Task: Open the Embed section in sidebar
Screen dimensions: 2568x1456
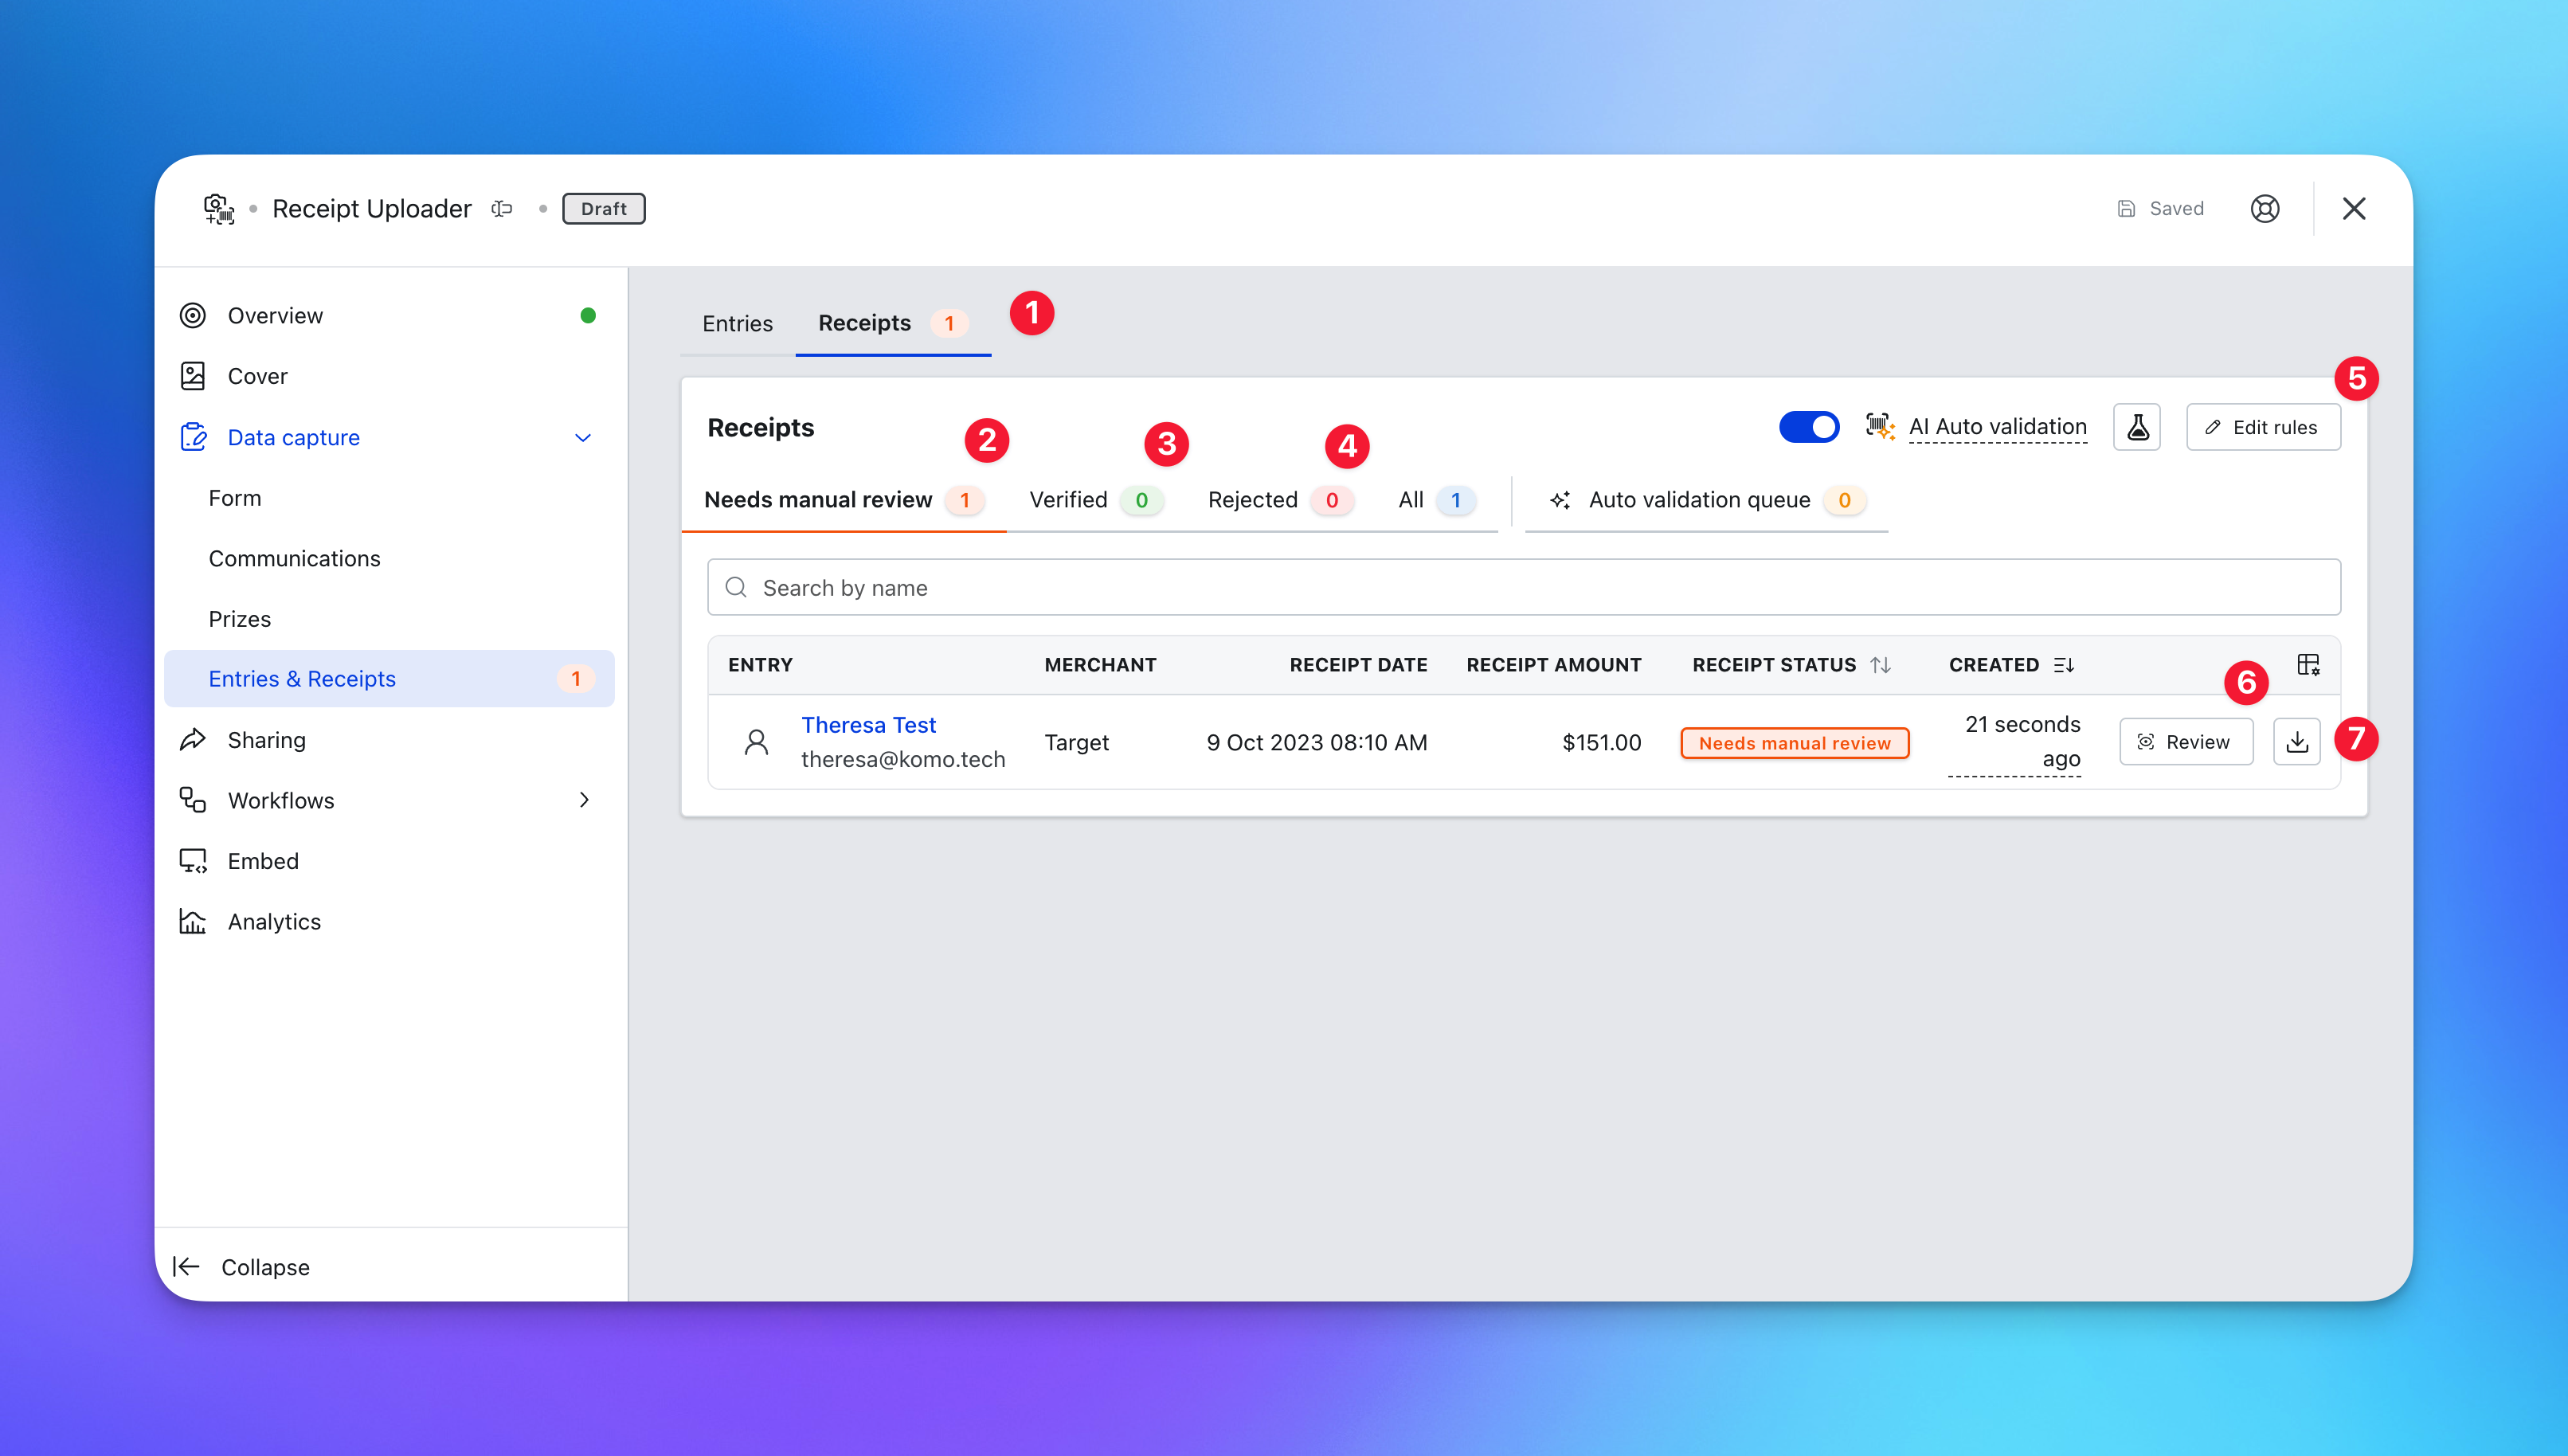Action: tap(263, 861)
